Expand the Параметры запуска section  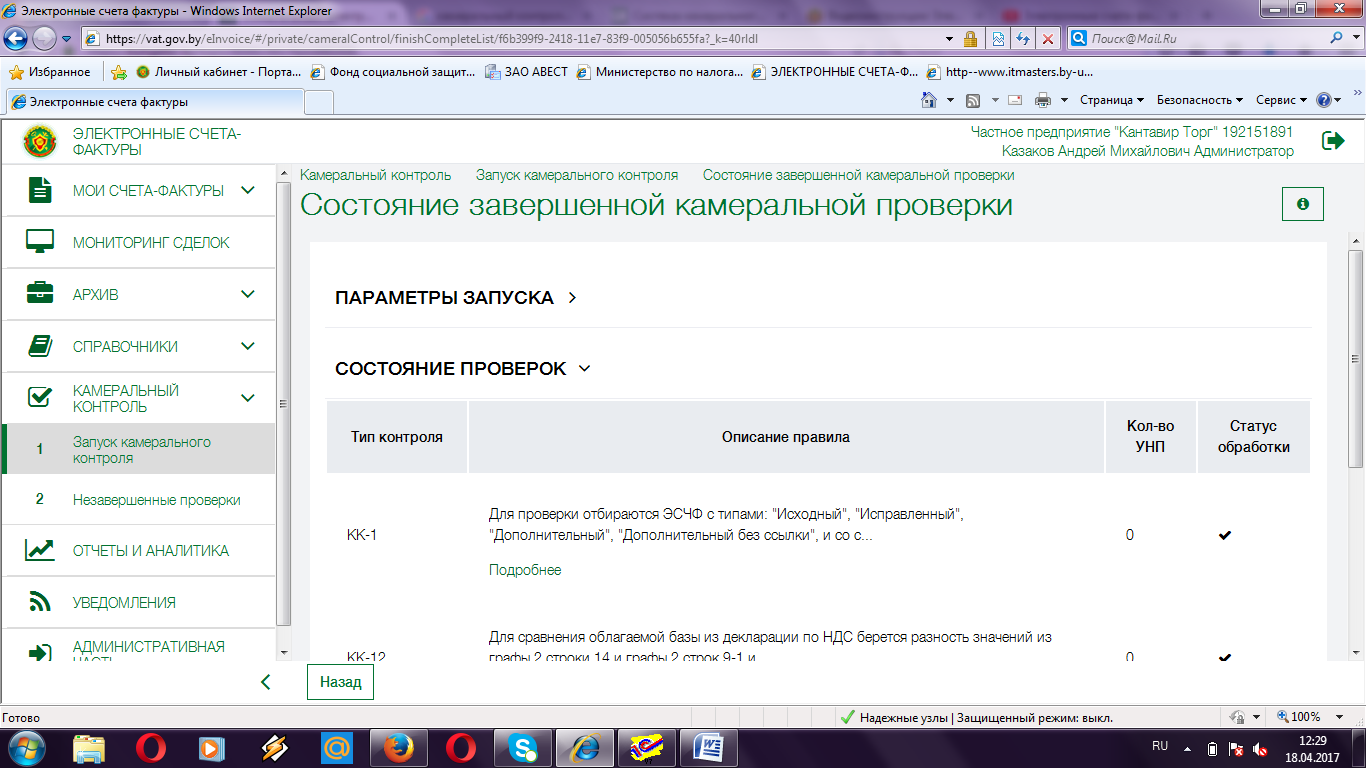pyautogui.click(x=572, y=298)
